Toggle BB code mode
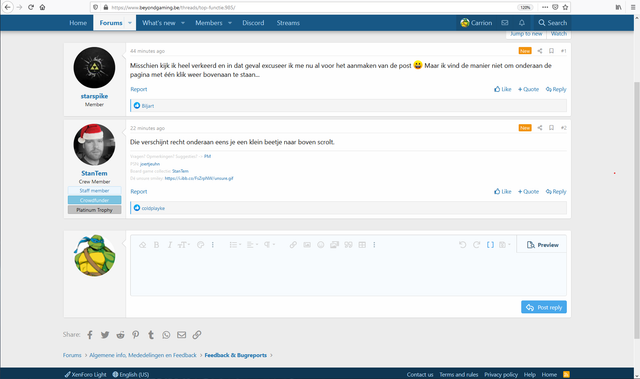 coord(490,245)
